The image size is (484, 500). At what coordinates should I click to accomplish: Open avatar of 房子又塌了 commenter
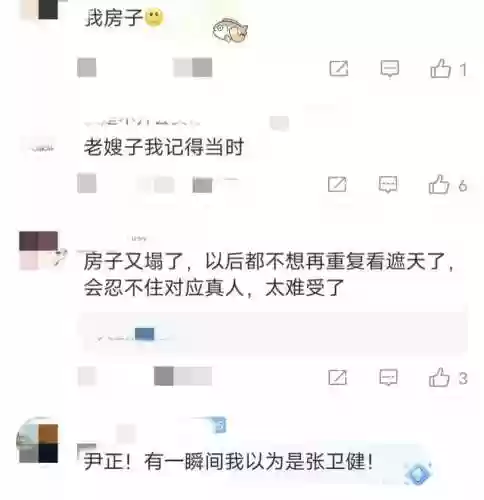coord(39,250)
